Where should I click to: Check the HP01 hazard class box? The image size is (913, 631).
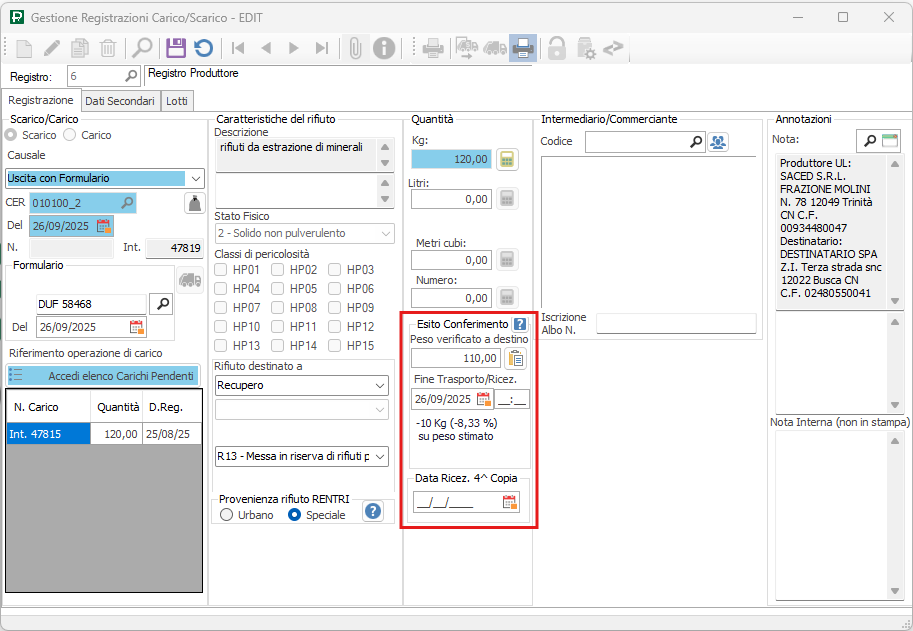click(x=222, y=270)
